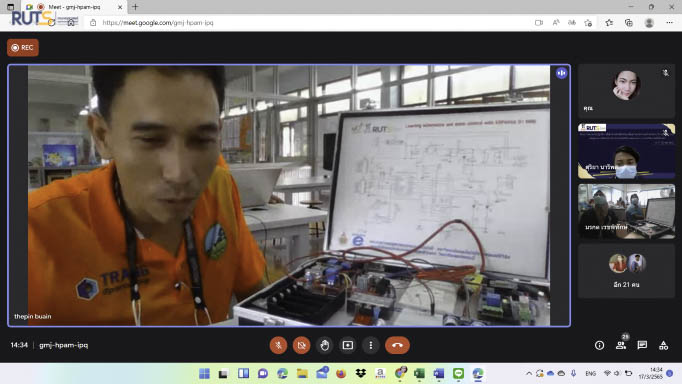Open more options three-dot menu

(371, 345)
